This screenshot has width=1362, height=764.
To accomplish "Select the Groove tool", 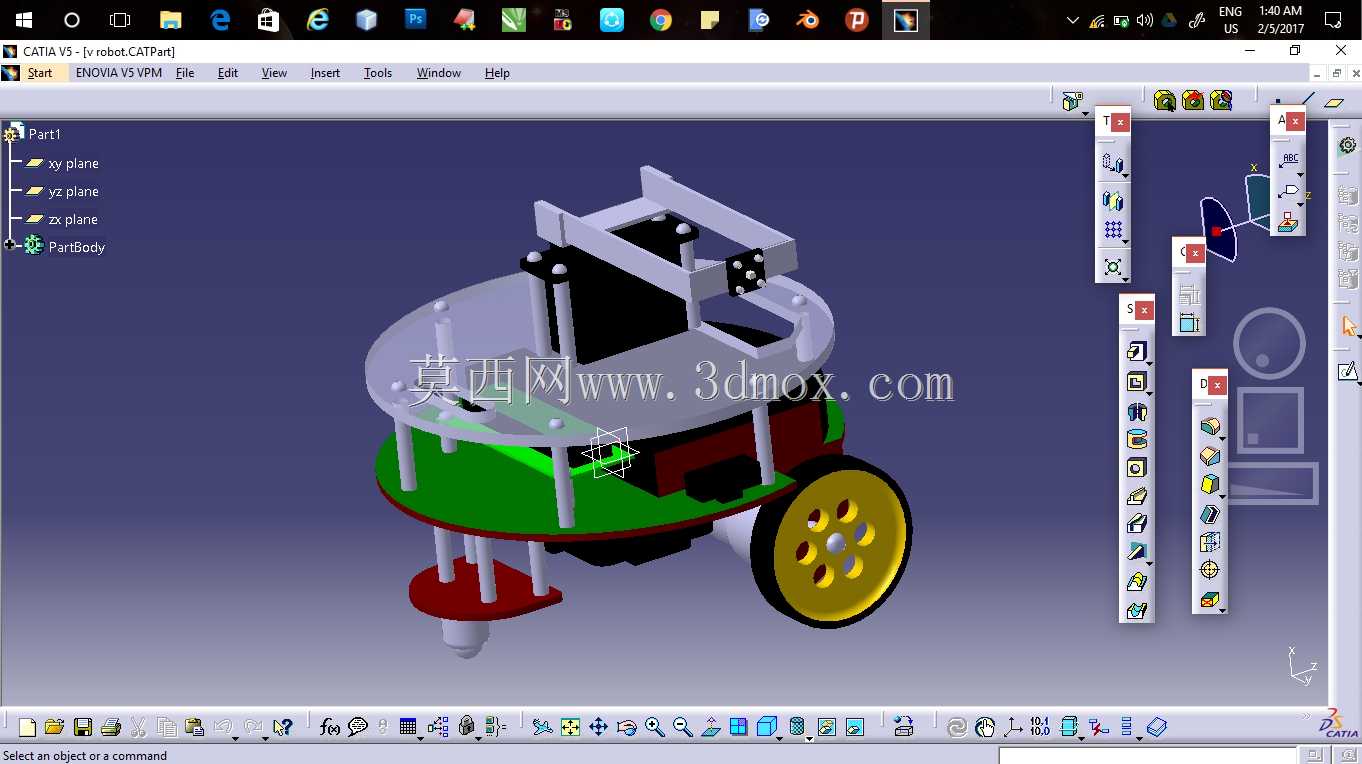I will tap(1136, 439).
